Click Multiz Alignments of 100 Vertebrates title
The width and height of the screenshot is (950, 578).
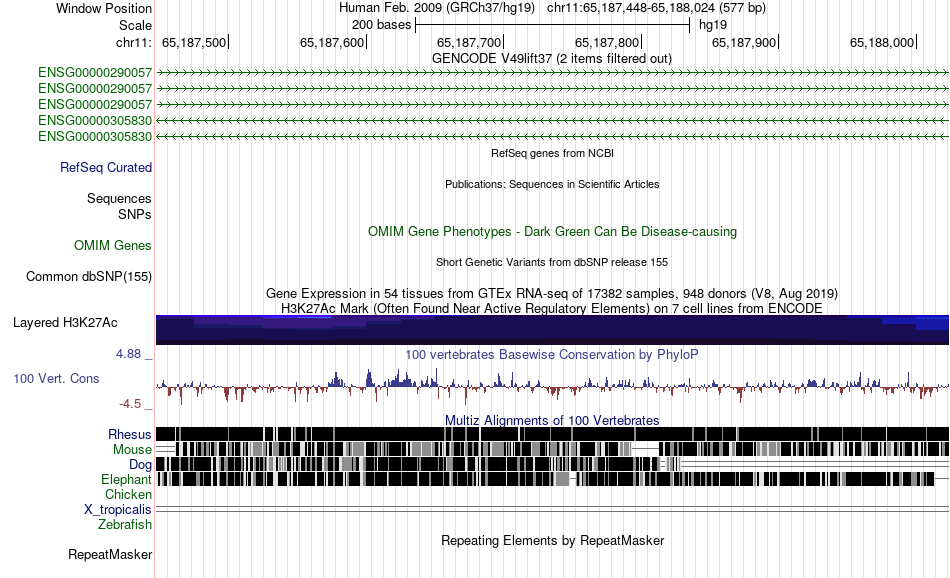[x=552, y=420]
